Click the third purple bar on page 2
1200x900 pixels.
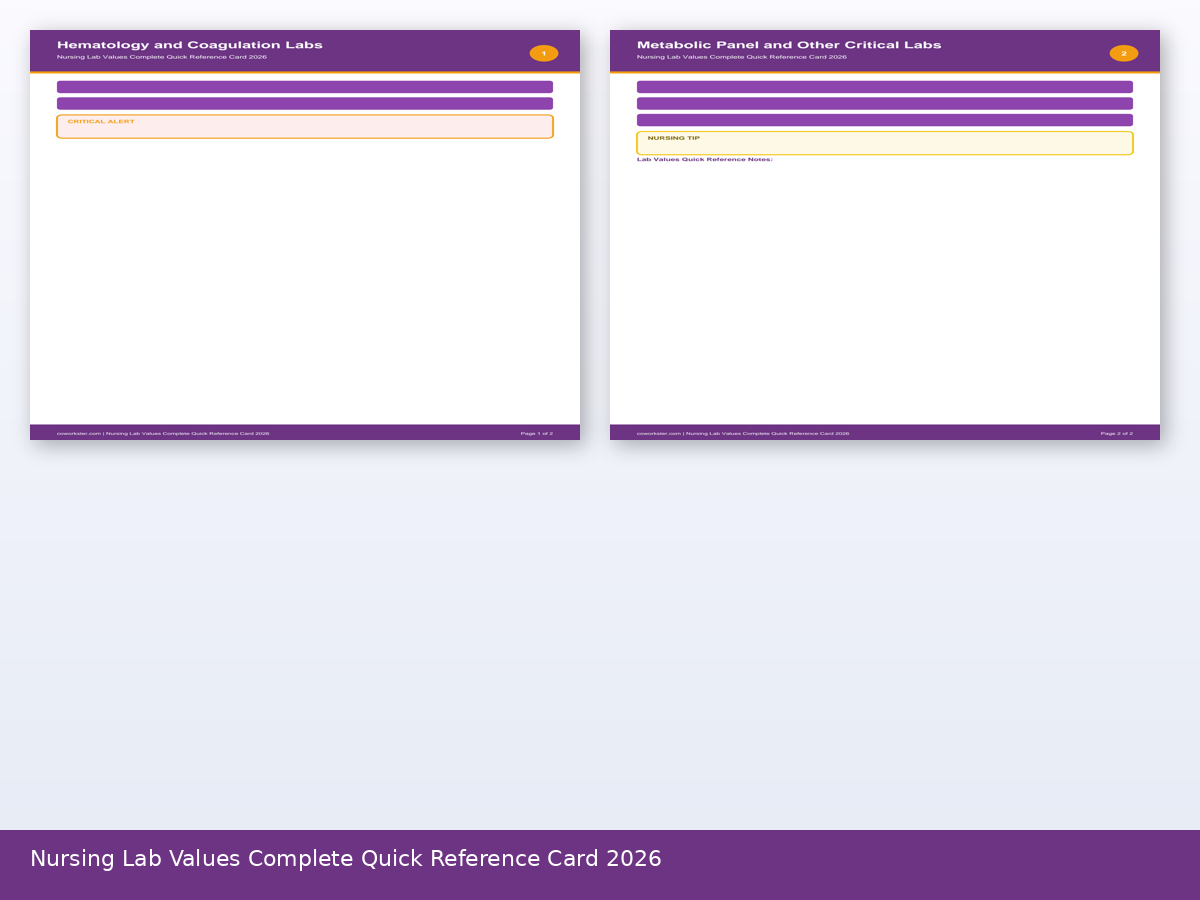coord(885,120)
